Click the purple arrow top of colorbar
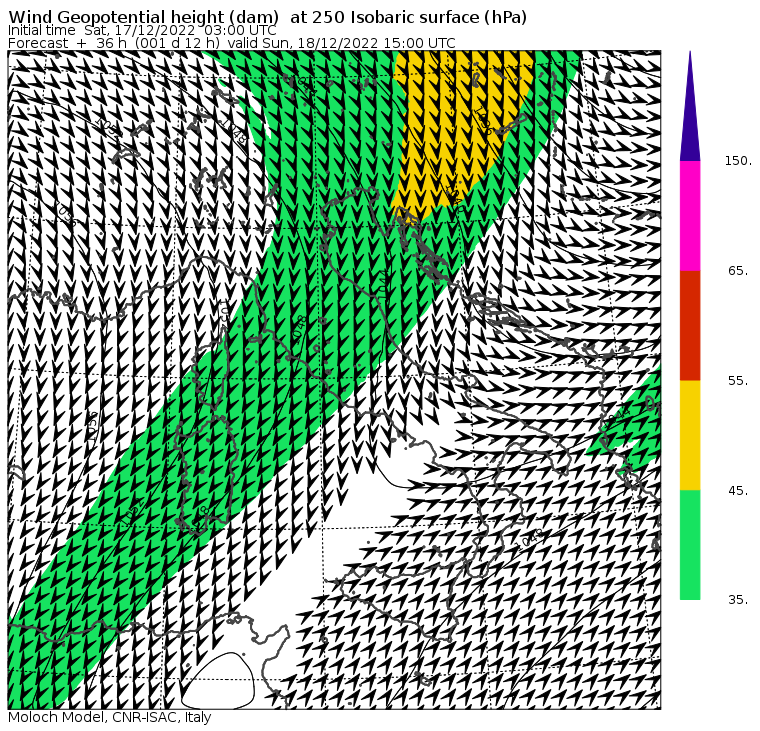 tap(690, 106)
